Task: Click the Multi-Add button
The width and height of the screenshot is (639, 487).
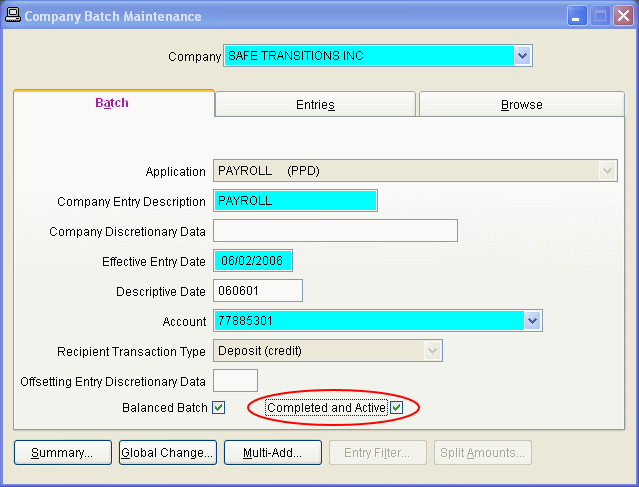Action: [272, 453]
